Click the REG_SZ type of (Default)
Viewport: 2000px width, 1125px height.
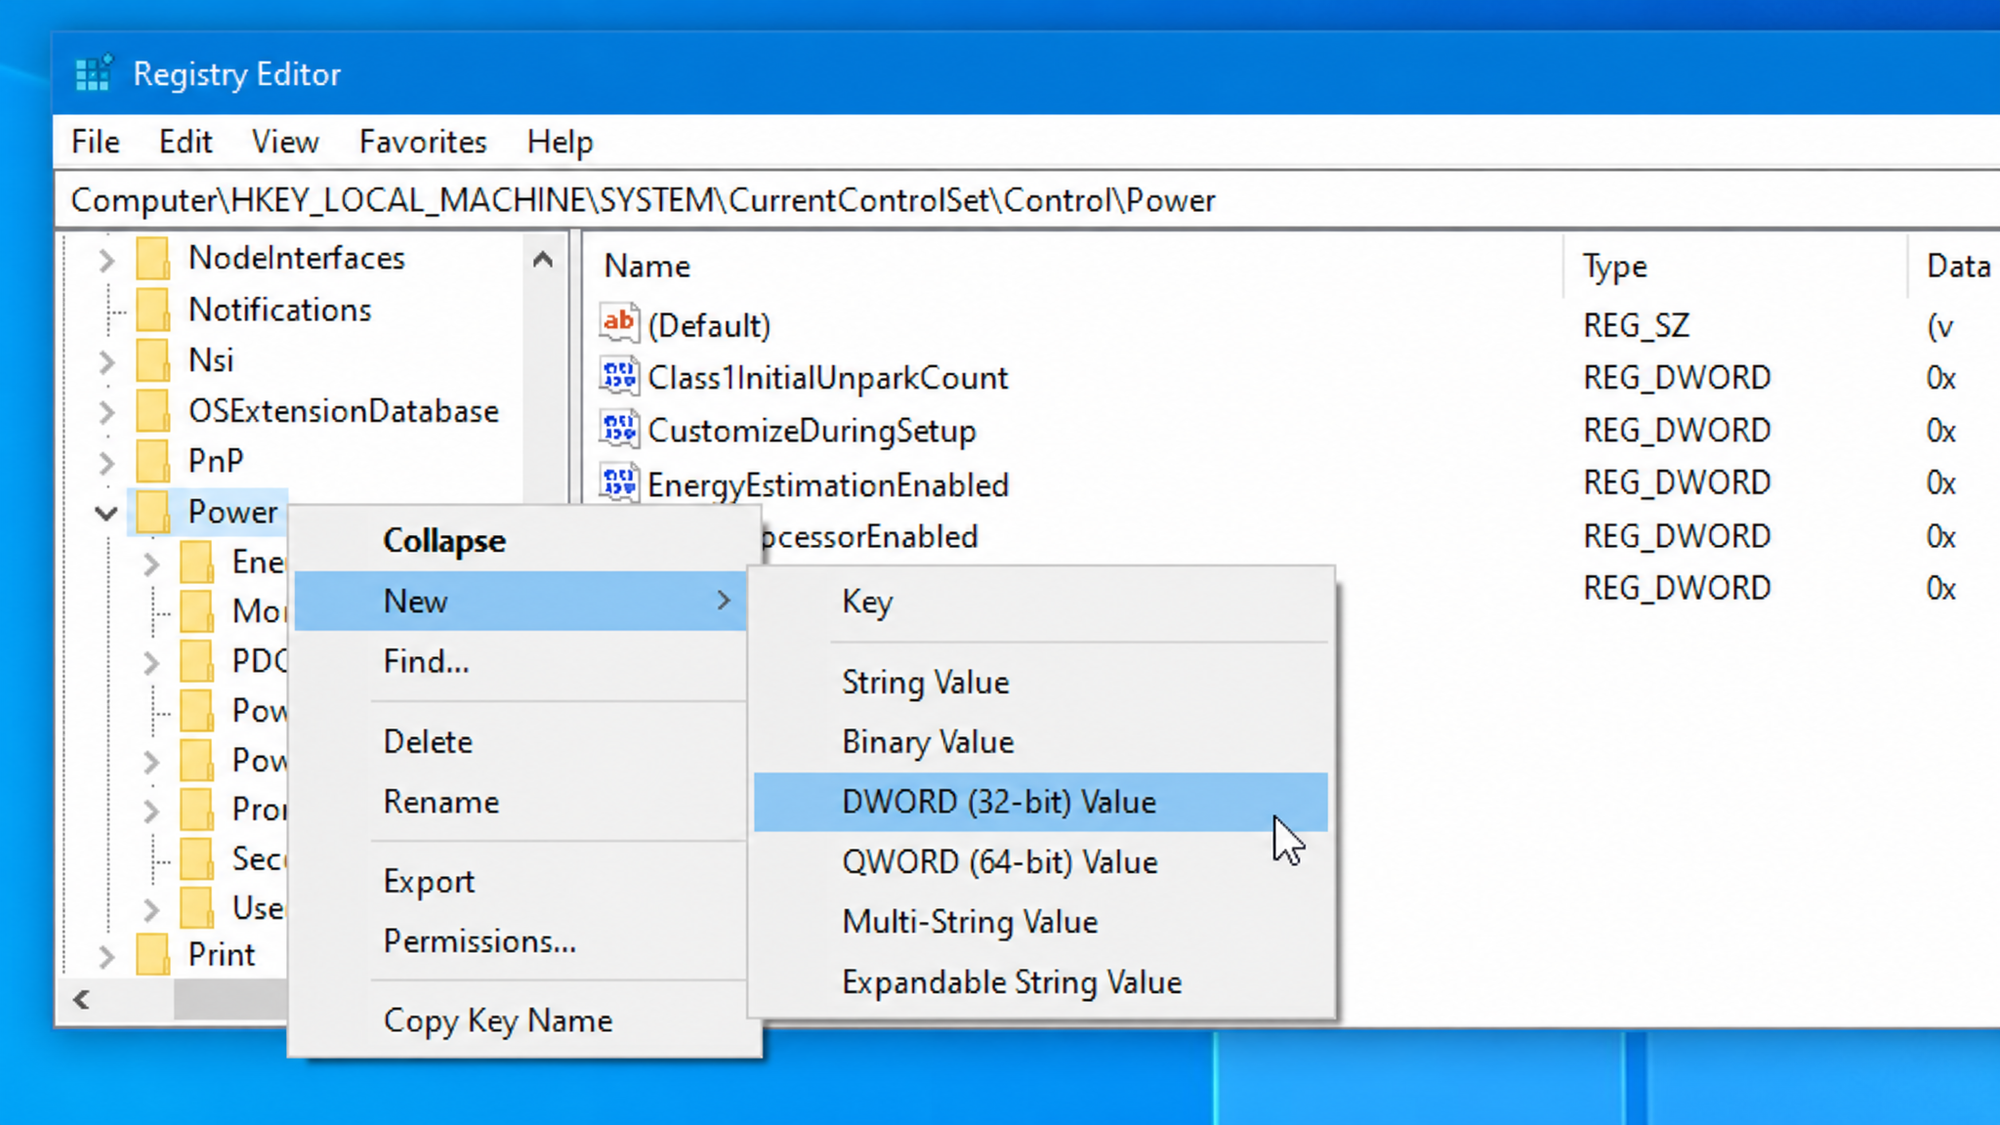(1636, 325)
